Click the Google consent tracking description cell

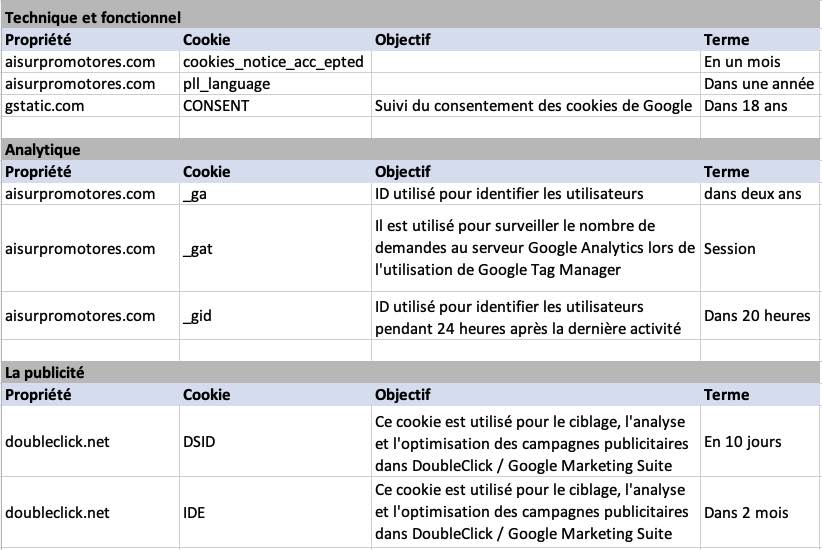[534, 106]
